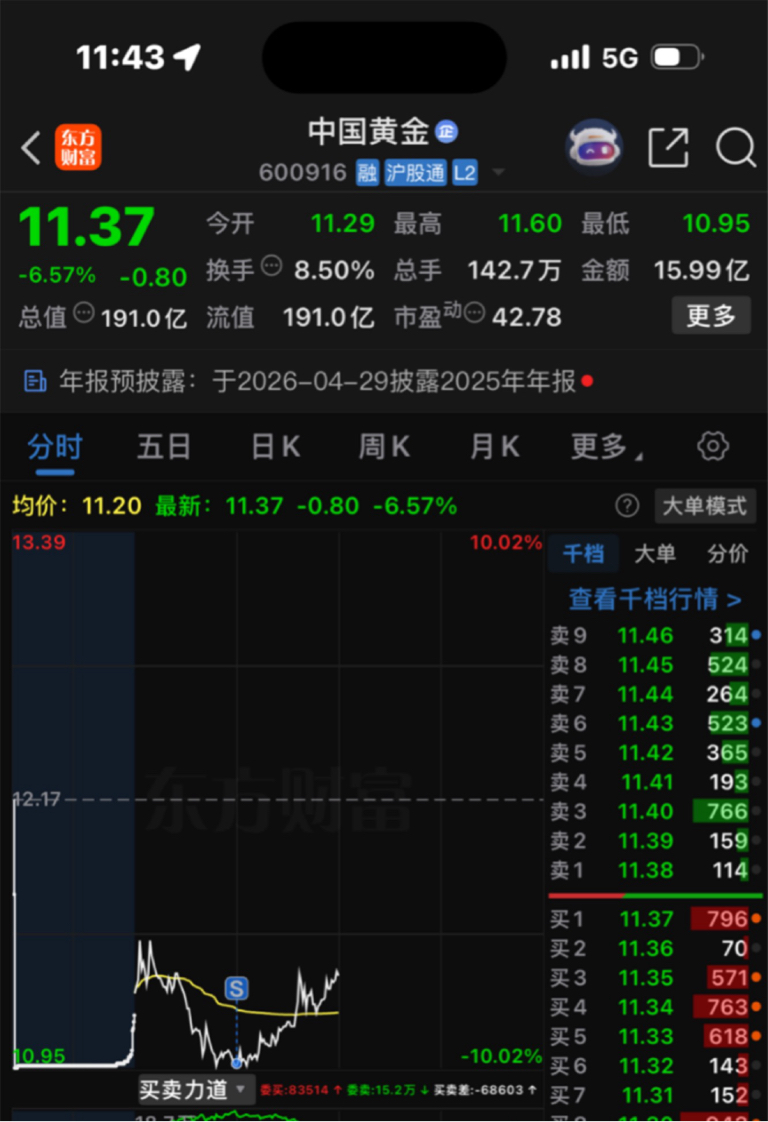Switch to the 分价 tab
The image size is (768, 1122).
(x=728, y=553)
